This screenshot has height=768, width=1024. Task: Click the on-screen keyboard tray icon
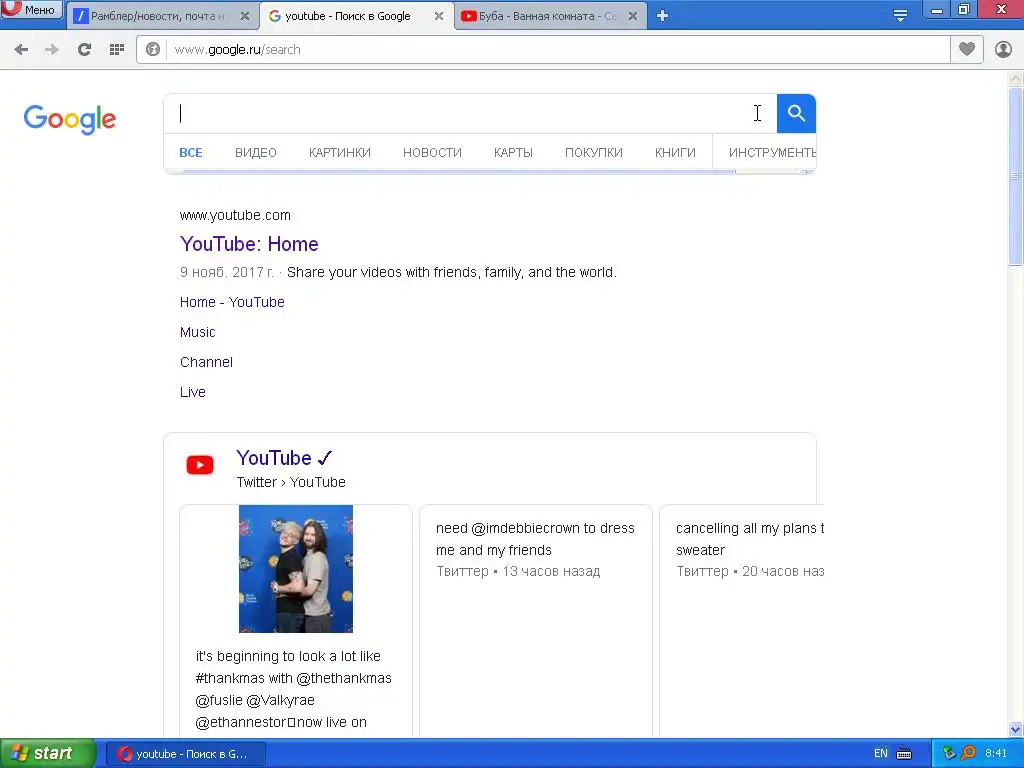point(904,754)
